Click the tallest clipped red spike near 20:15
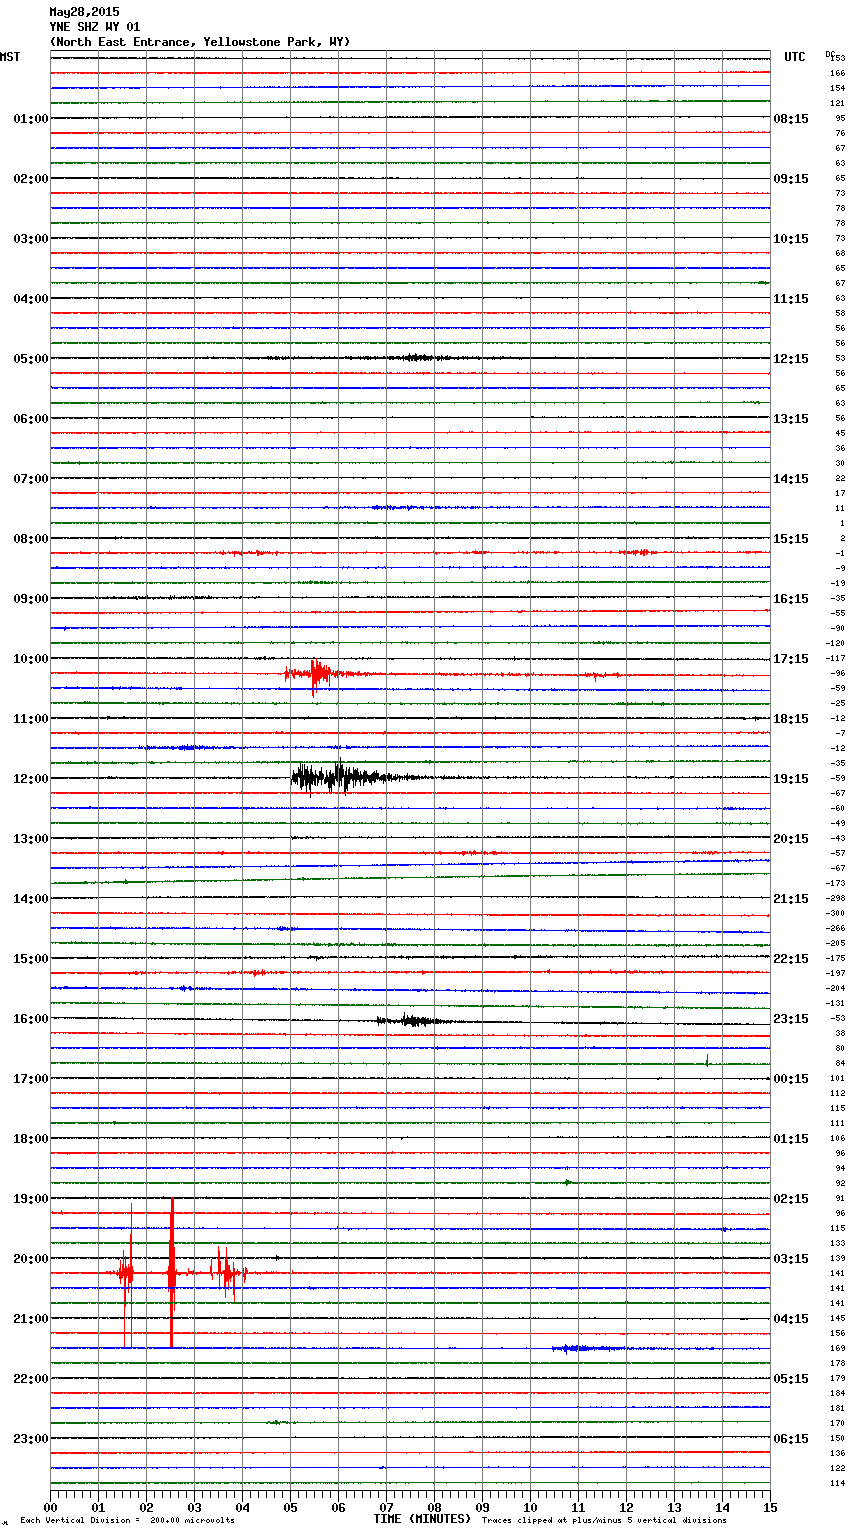 click(x=172, y=1272)
